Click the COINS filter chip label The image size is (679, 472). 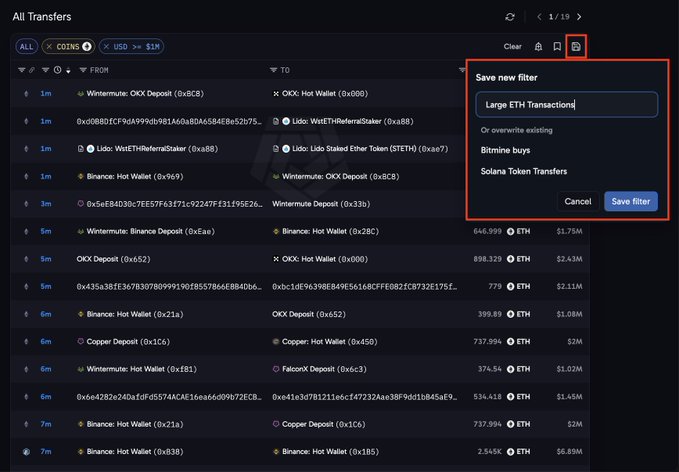pos(68,46)
